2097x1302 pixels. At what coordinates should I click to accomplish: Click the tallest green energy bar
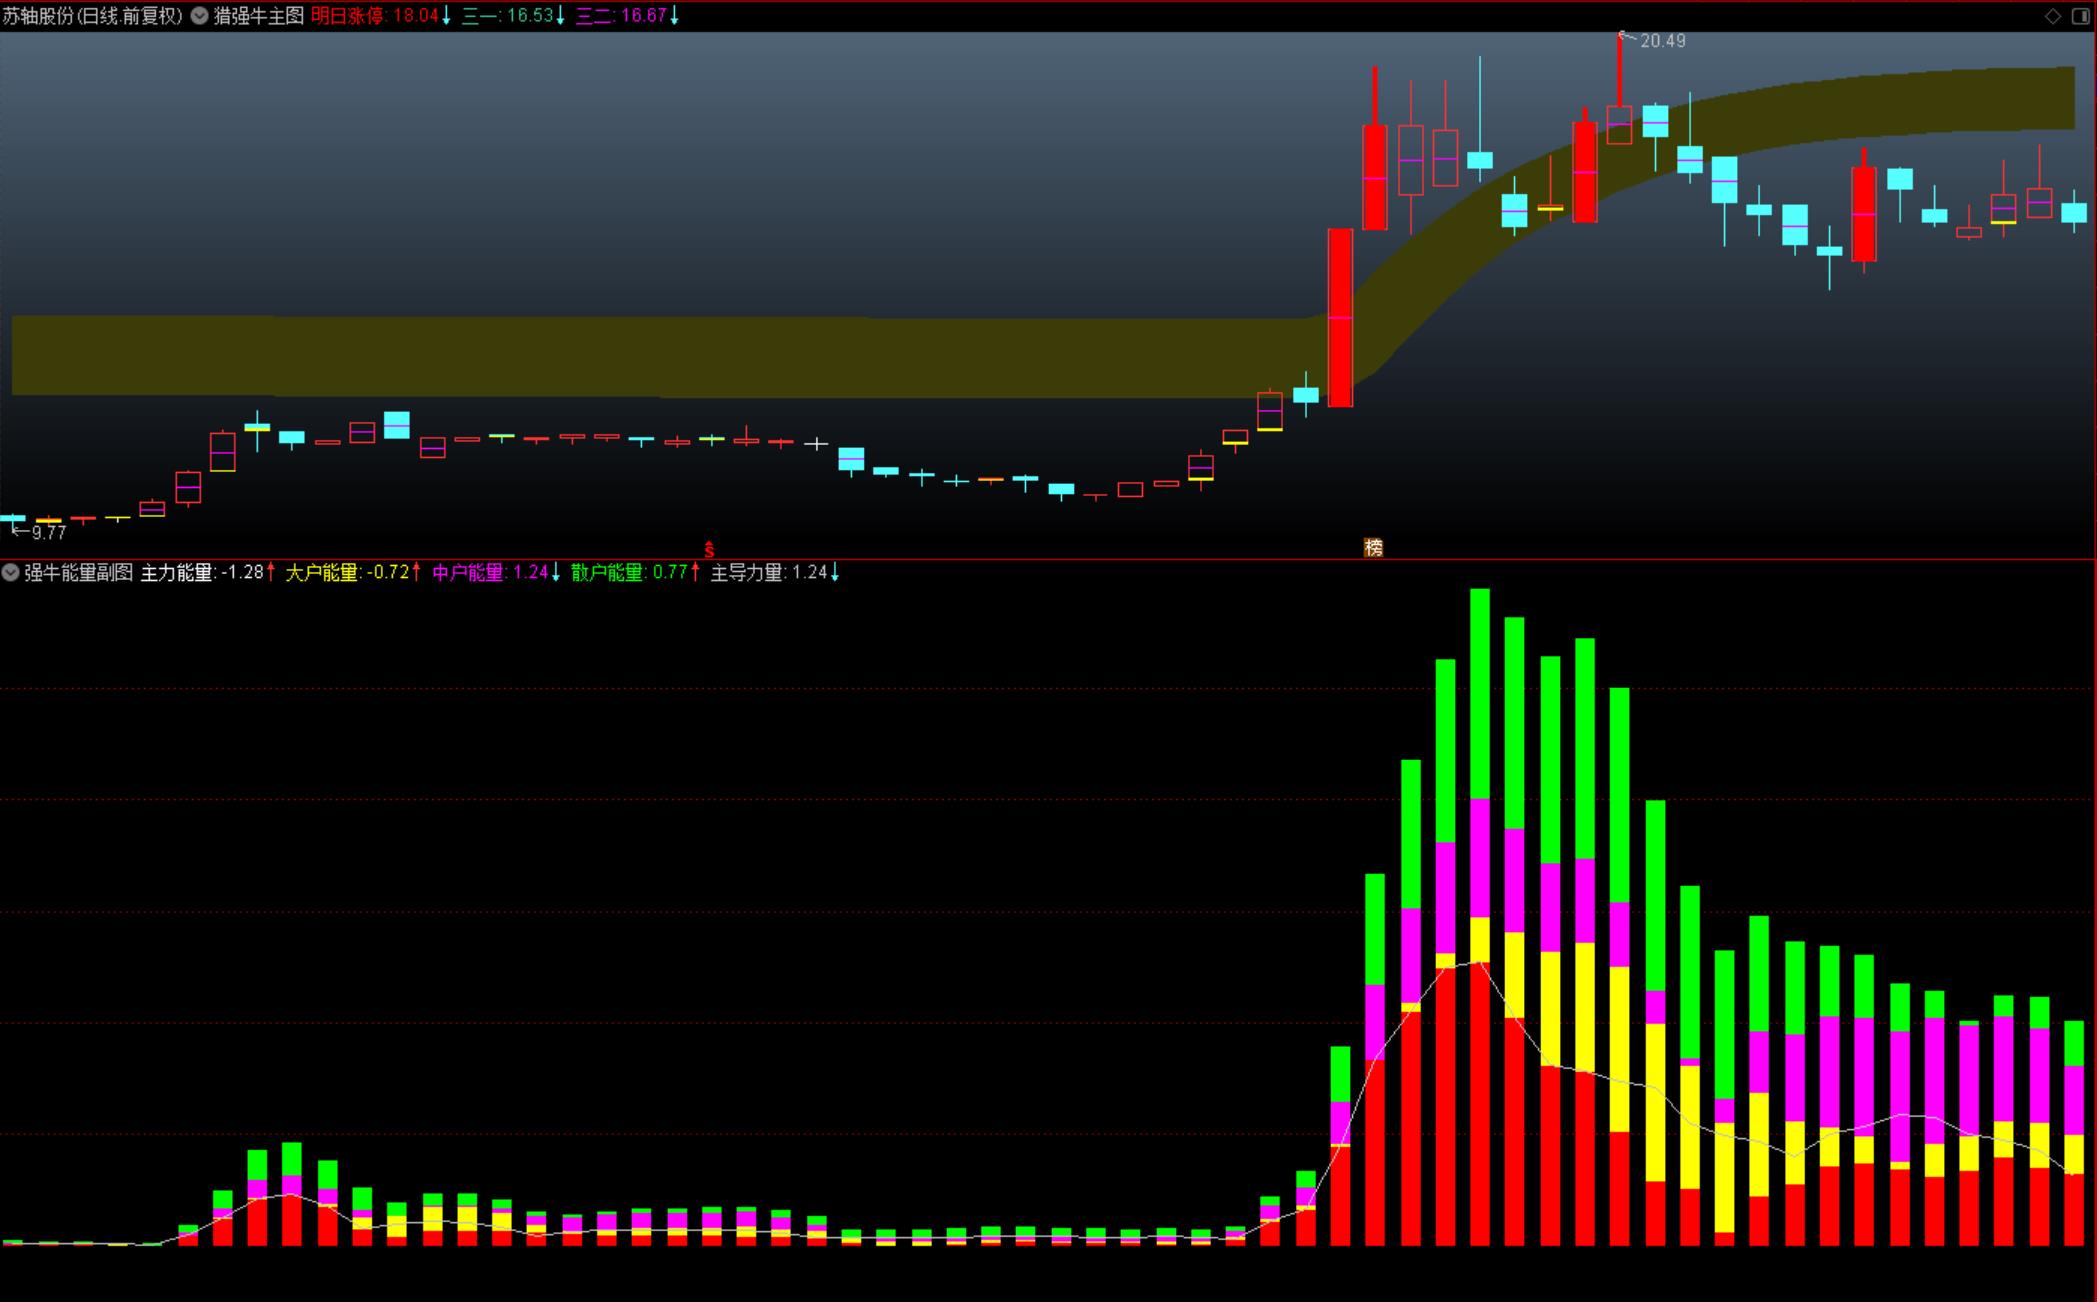(x=1479, y=693)
